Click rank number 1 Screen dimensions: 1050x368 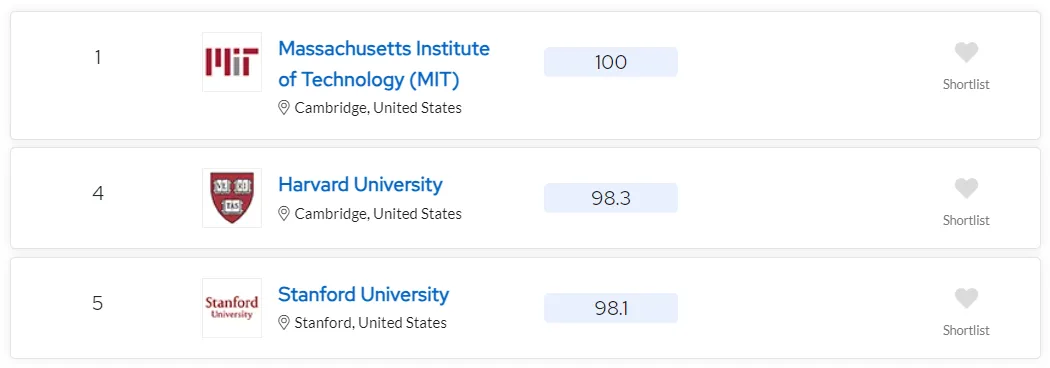click(98, 58)
